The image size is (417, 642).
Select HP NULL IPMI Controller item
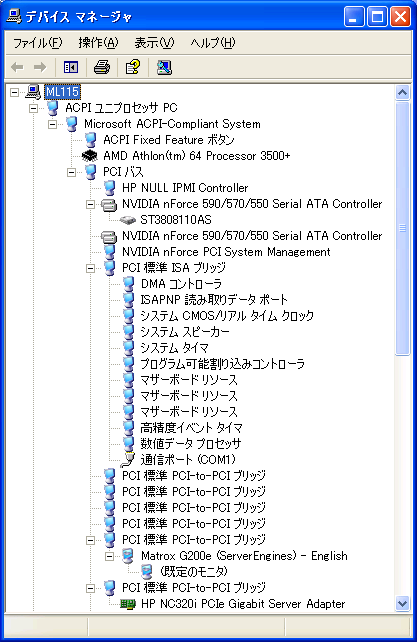[x=185, y=188]
